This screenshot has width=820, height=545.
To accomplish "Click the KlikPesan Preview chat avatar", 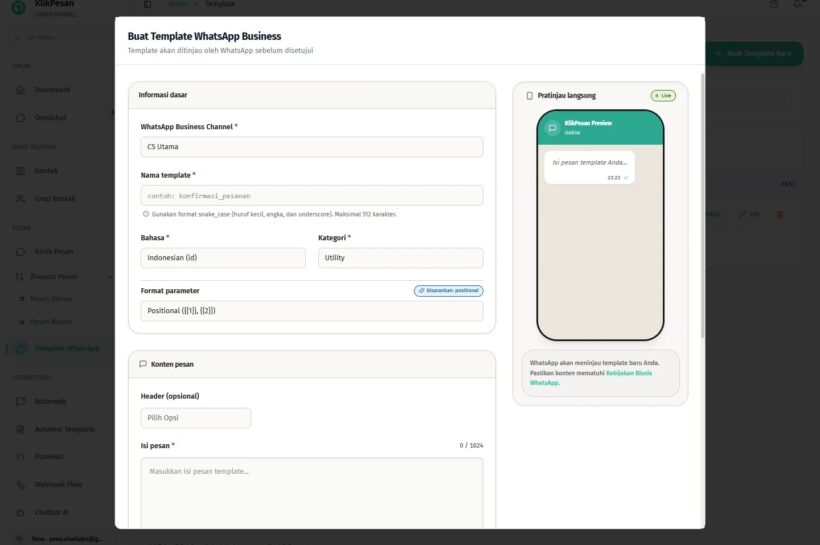I will [x=552, y=128].
